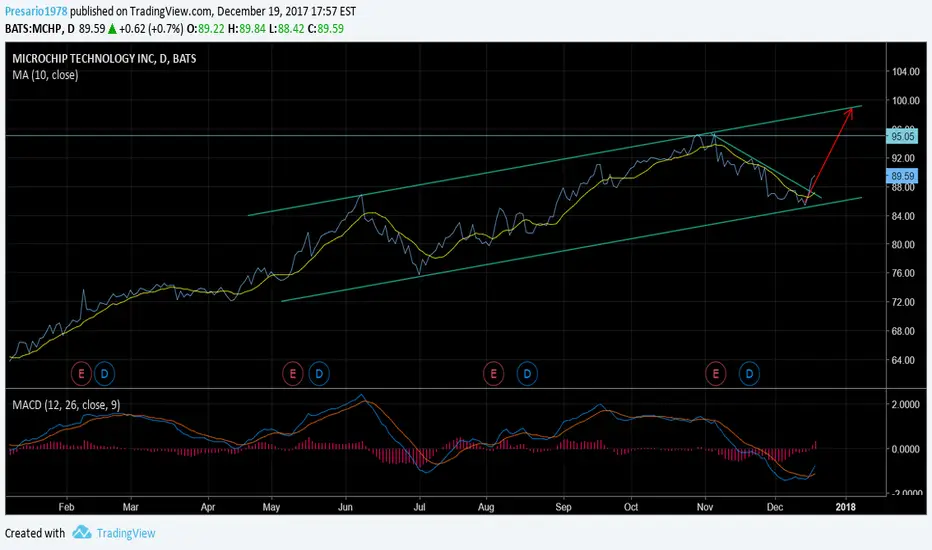Open the dividend marker D near May
Screen dimensions: 932x550
[x=319, y=373]
